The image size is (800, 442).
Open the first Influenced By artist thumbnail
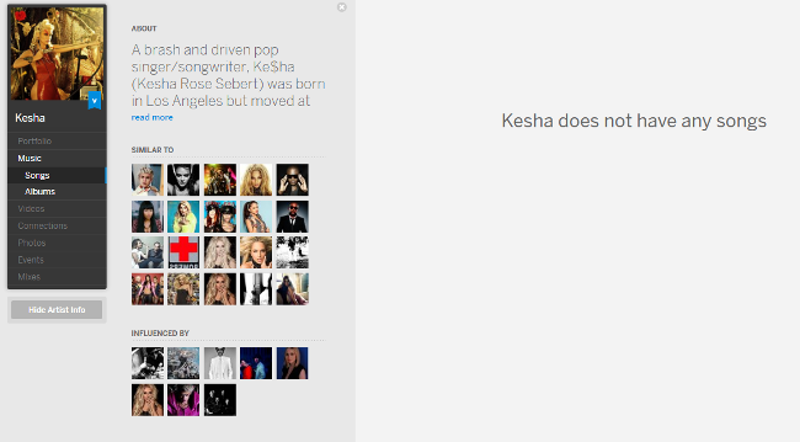coord(147,363)
